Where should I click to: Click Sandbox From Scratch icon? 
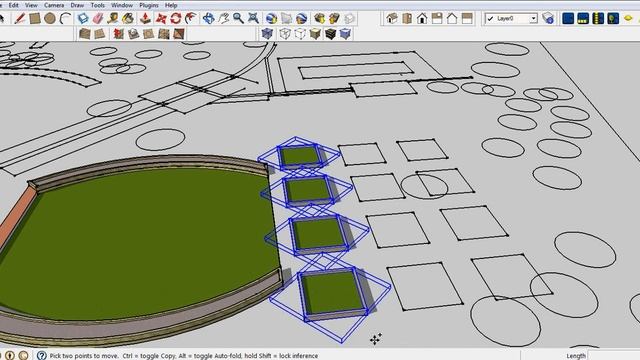[x=100, y=34]
